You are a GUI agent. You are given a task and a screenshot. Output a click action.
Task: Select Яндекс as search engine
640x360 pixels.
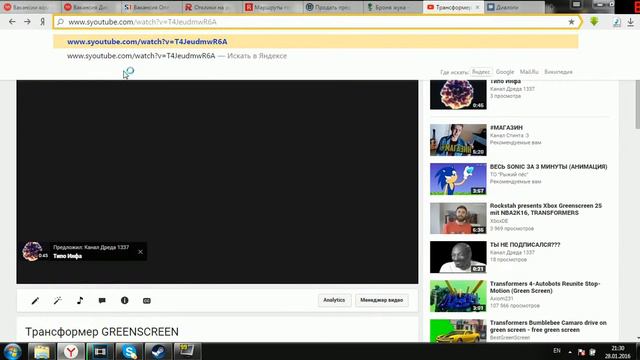481,72
